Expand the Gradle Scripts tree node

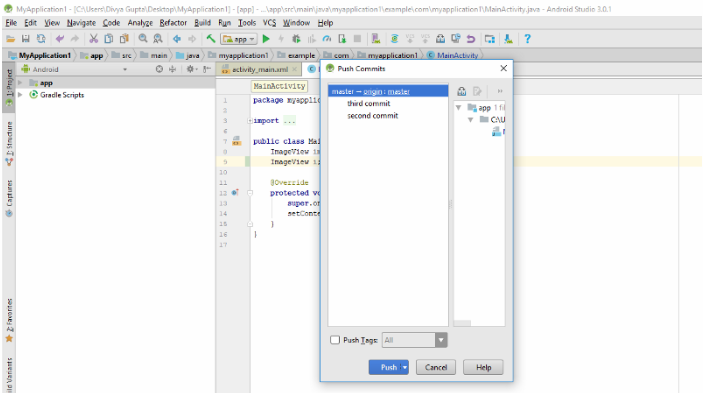coord(20,95)
